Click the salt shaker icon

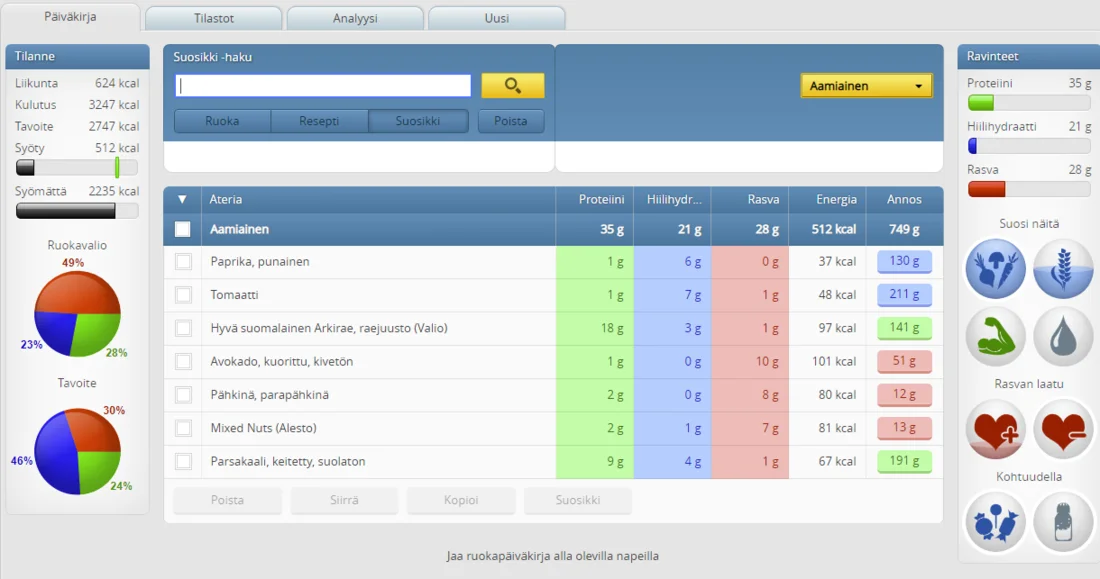pos(1062,521)
